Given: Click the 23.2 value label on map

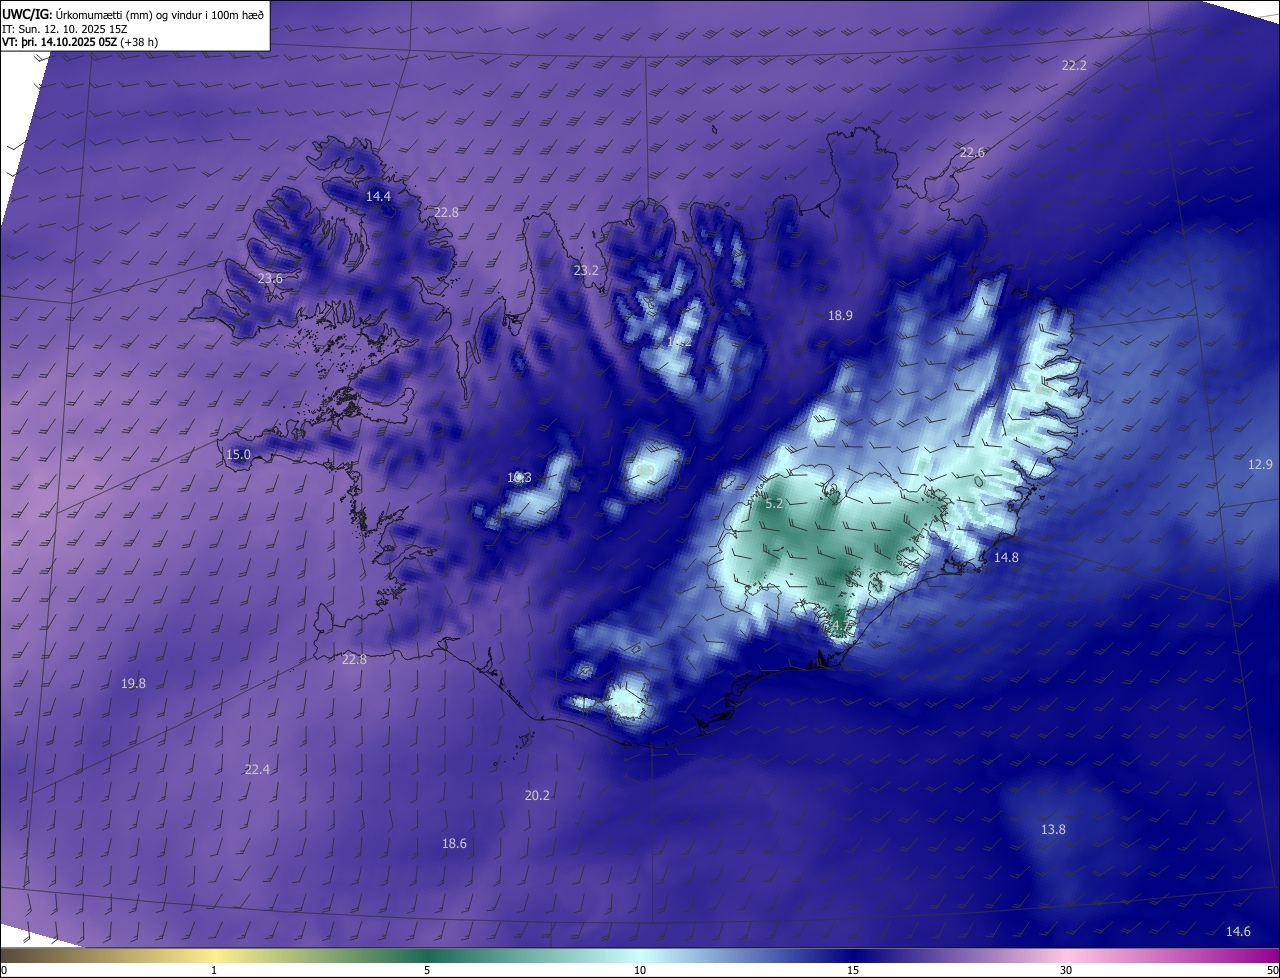Looking at the screenshot, I should [586, 270].
